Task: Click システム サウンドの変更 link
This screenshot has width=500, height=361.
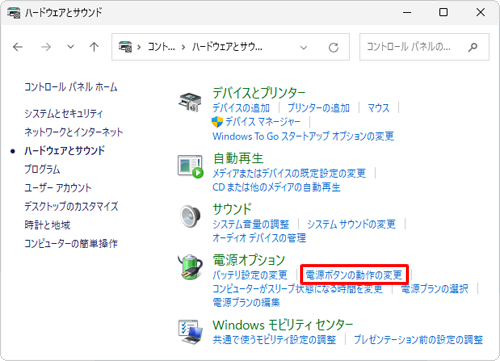Action: pos(351,224)
